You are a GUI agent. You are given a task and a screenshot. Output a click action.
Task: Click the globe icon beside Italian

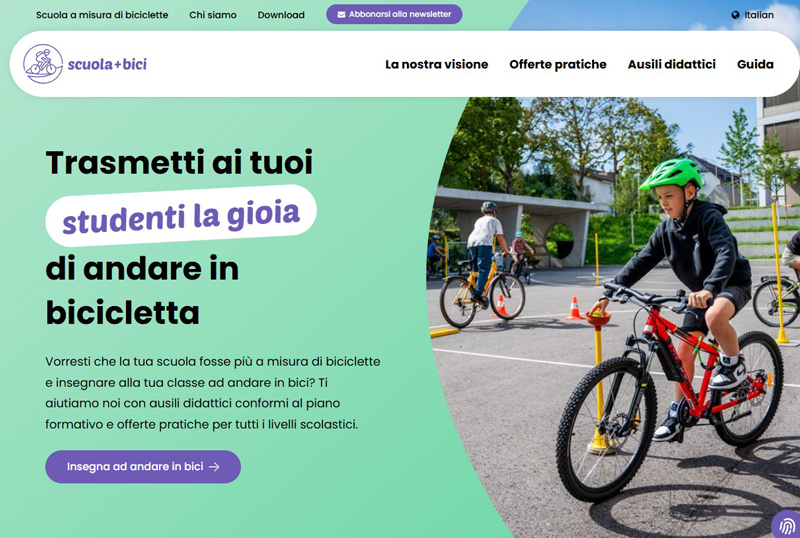(x=735, y=15)
